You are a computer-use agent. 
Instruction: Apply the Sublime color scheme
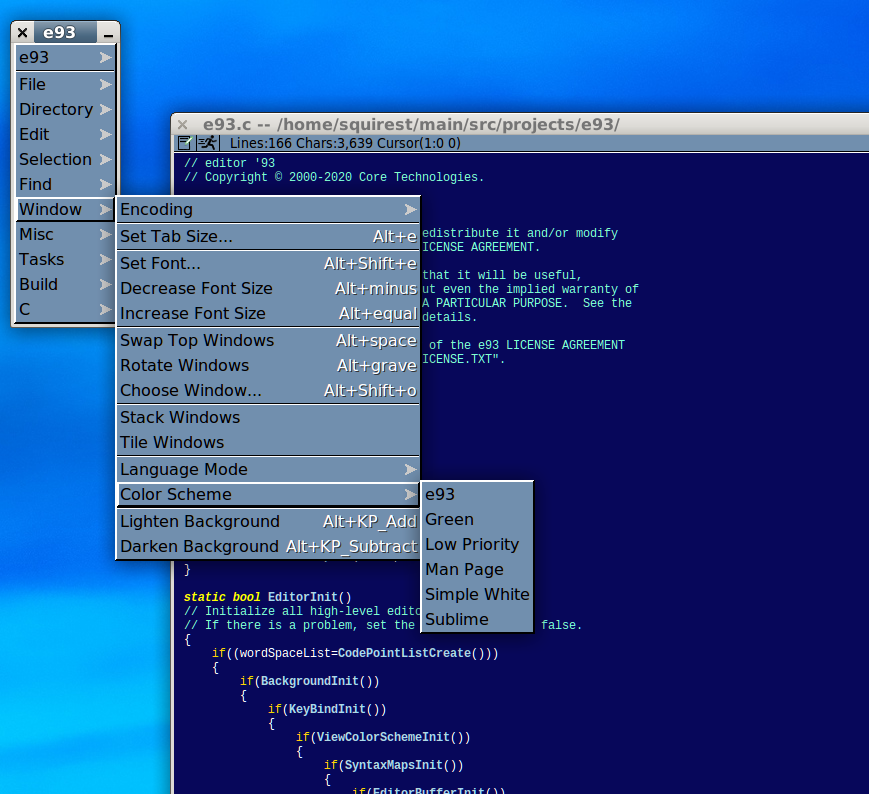[477, 619]
